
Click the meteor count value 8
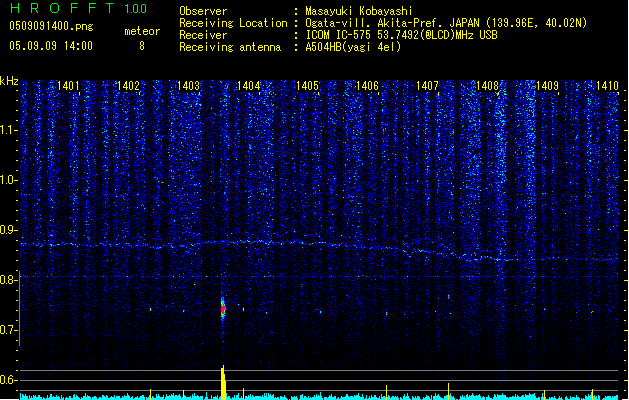tap(141, 46)
